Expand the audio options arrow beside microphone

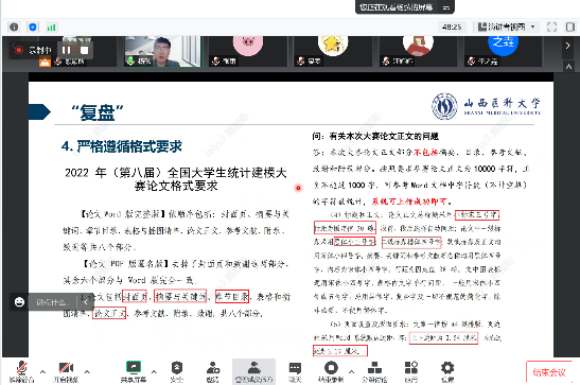(x=43, y=371)
